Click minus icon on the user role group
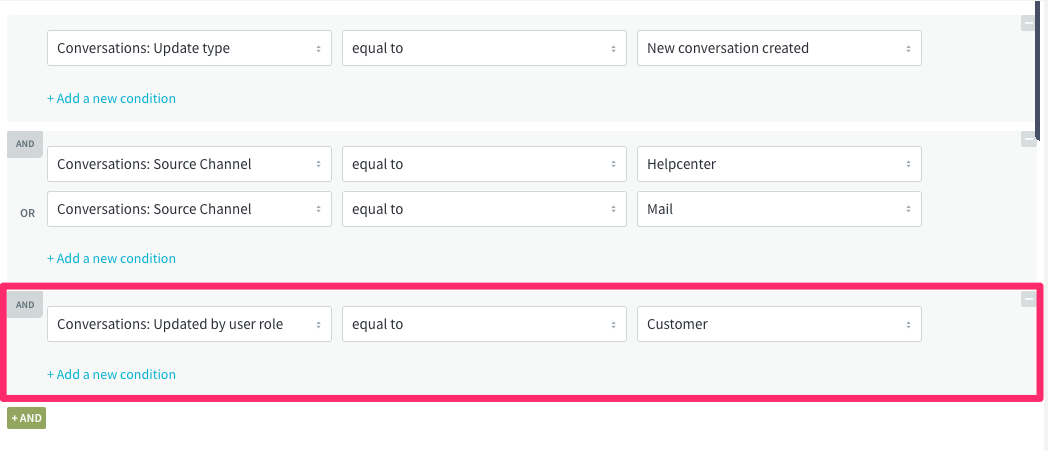Viewport: 1048px width, 451px height. pos(1028,298)
